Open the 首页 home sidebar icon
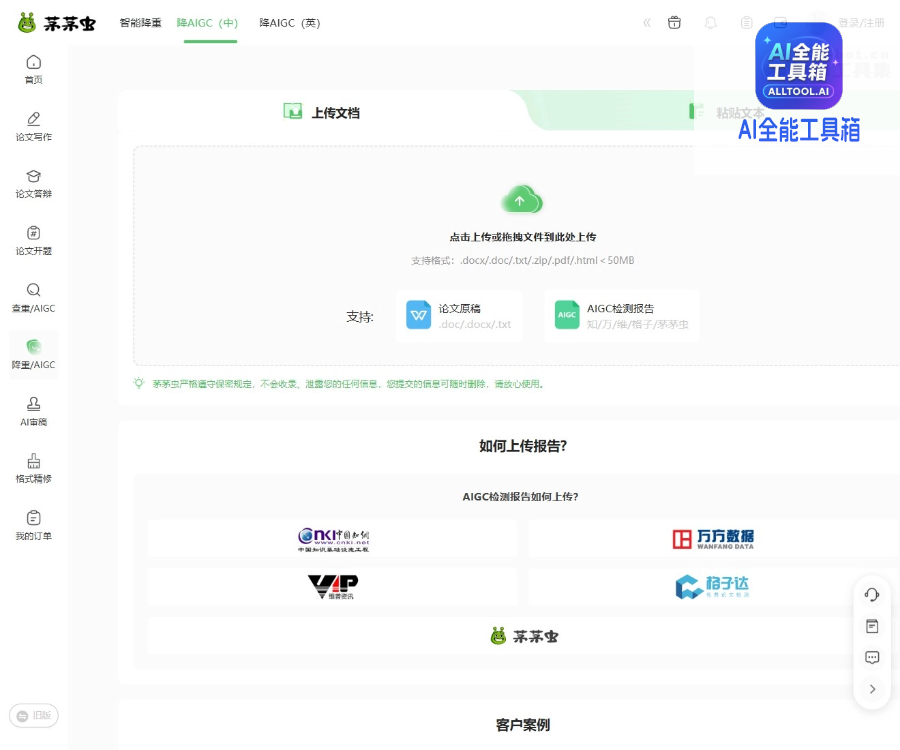 (x=34, y=69)
